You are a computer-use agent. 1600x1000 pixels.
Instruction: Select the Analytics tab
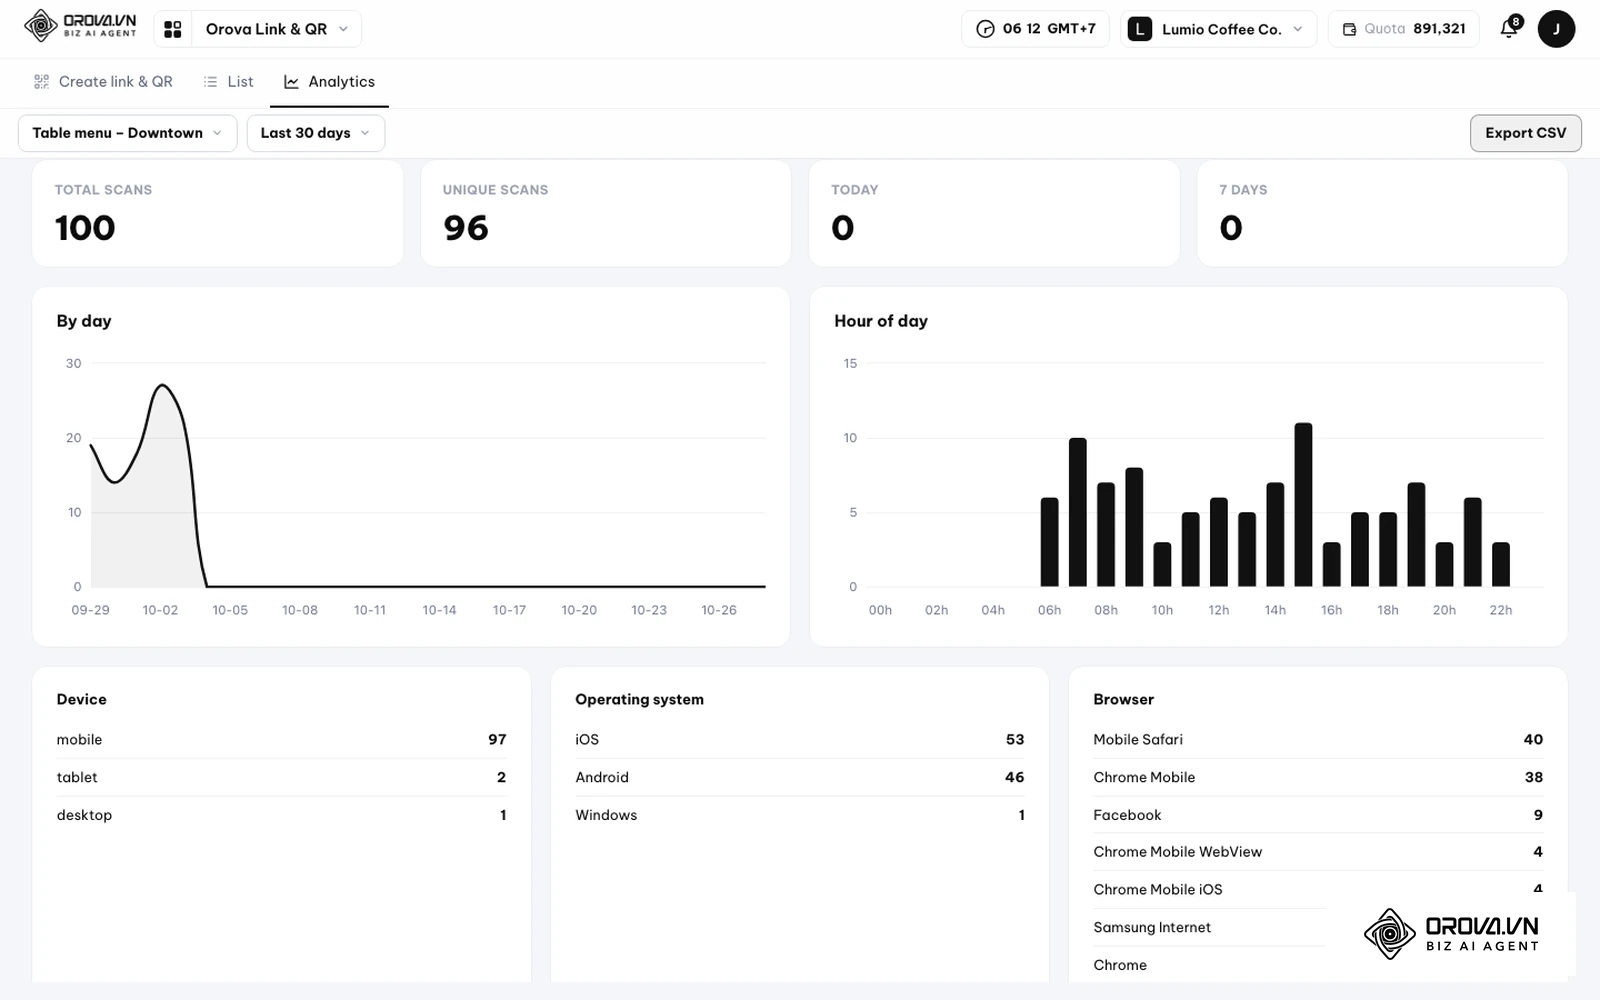click(329, 82)
